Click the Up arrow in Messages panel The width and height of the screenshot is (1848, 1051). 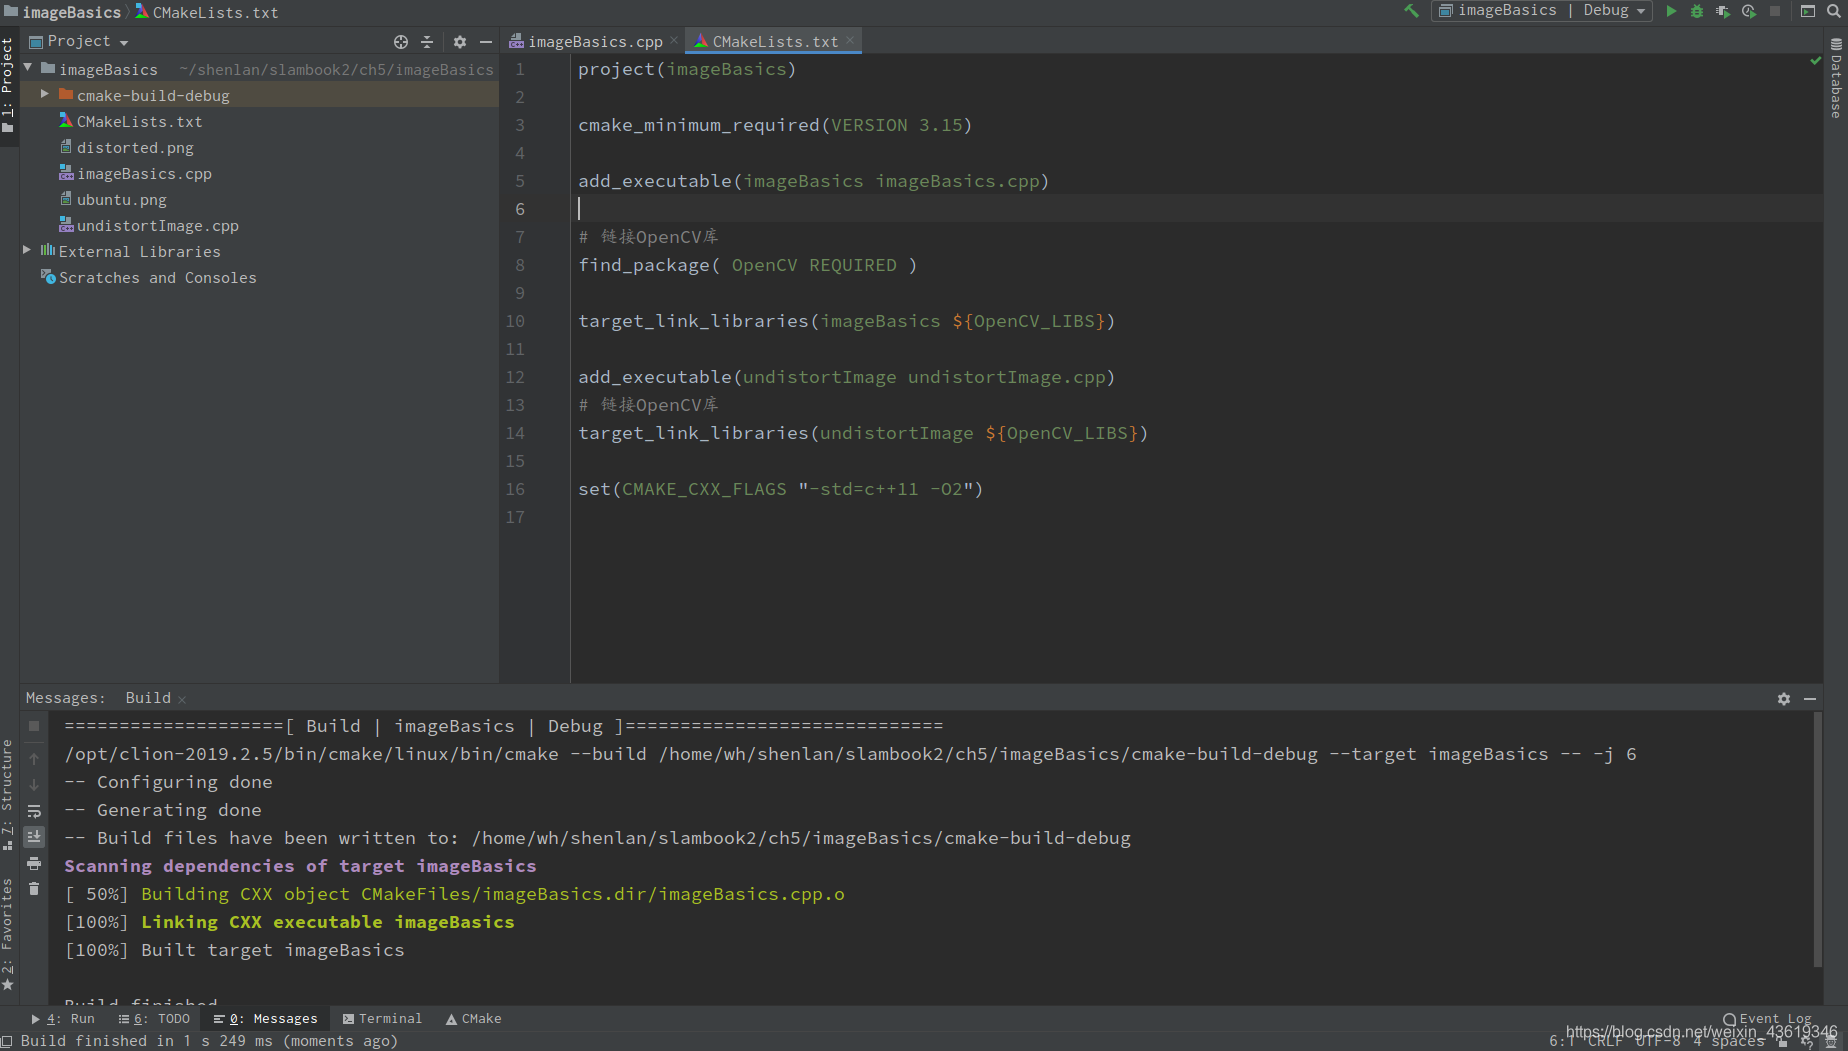point(34,759)
